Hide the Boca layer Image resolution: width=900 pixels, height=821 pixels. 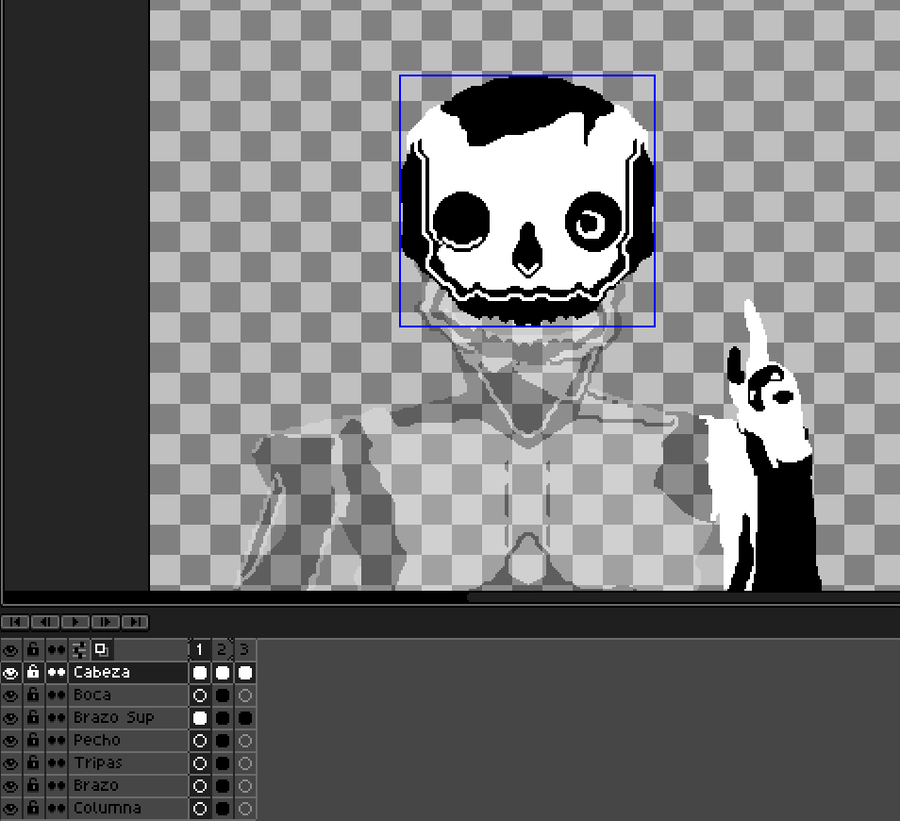(11, 695)
